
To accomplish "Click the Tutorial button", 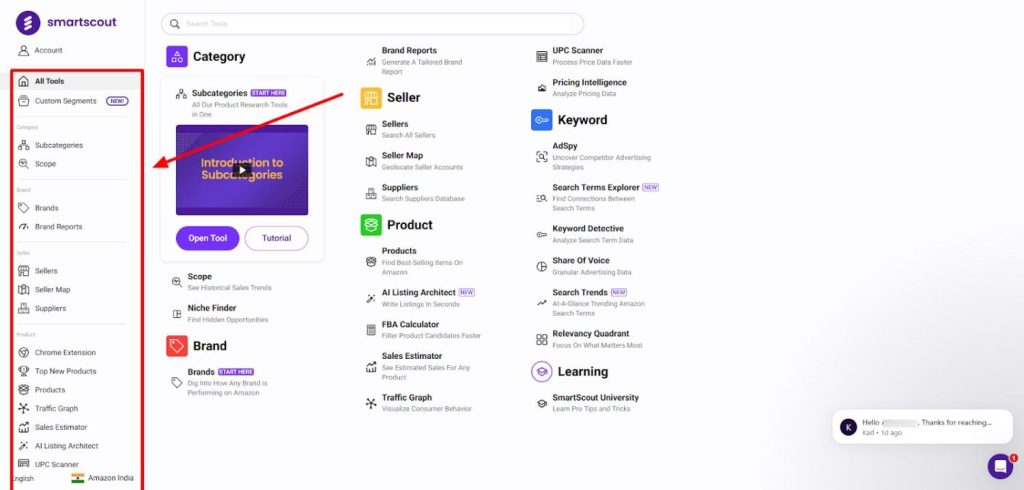I will click(276, 238).
